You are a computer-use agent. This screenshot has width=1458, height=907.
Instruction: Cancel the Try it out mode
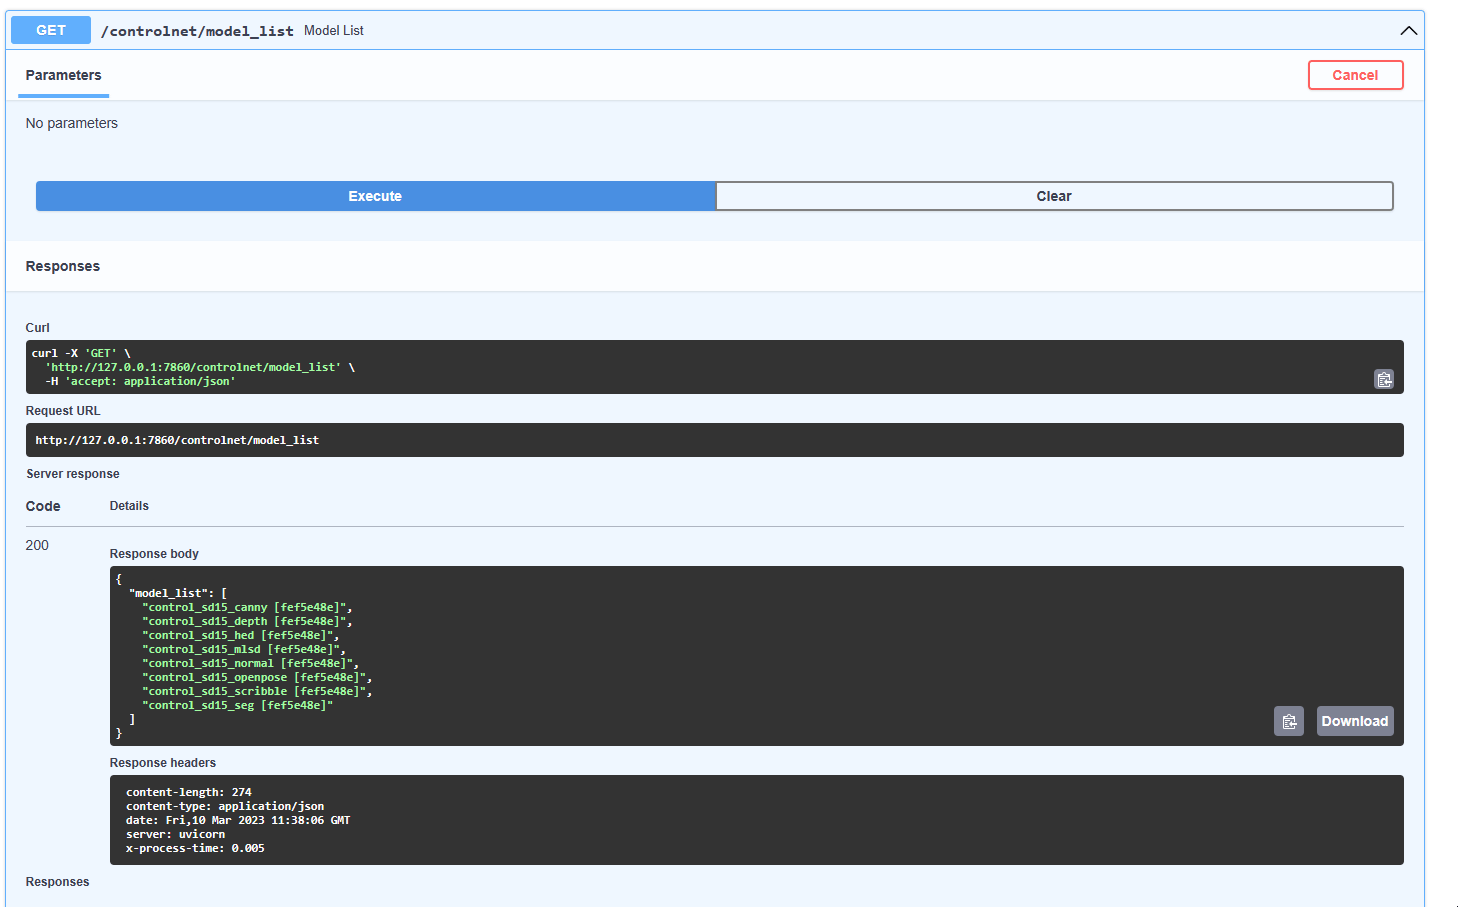coord(1355,74)
